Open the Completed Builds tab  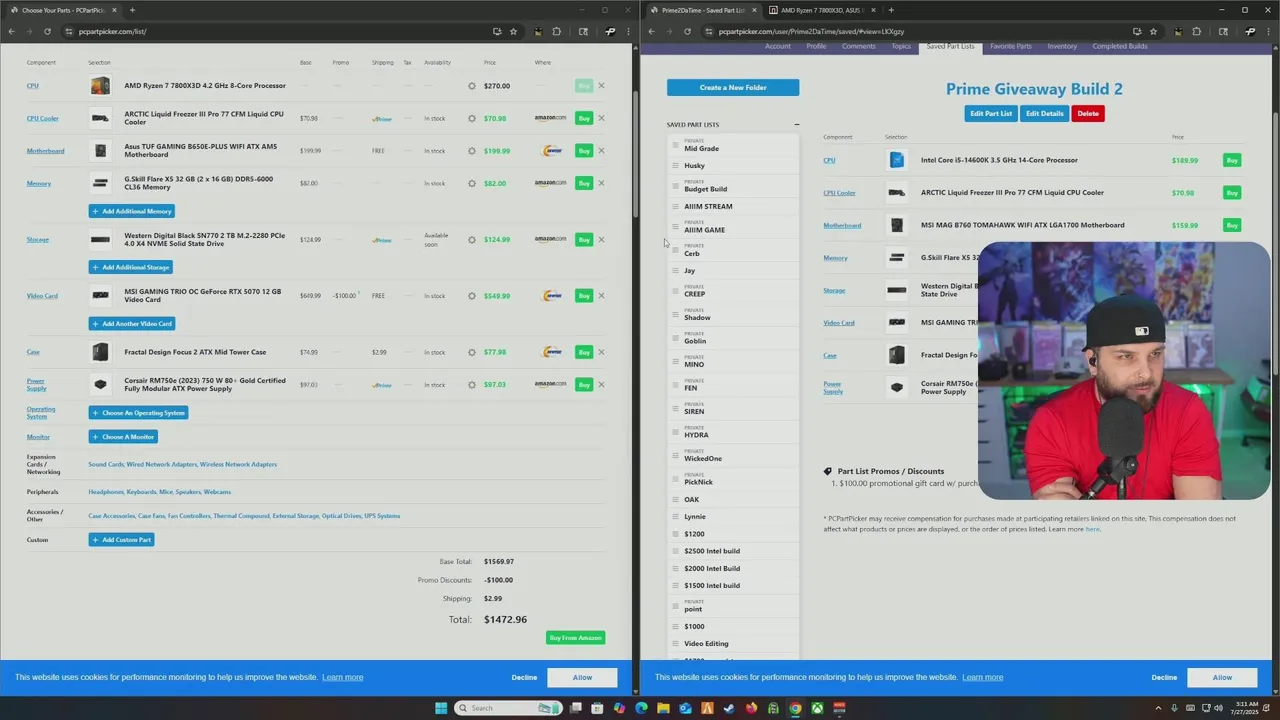[1120, 46]
